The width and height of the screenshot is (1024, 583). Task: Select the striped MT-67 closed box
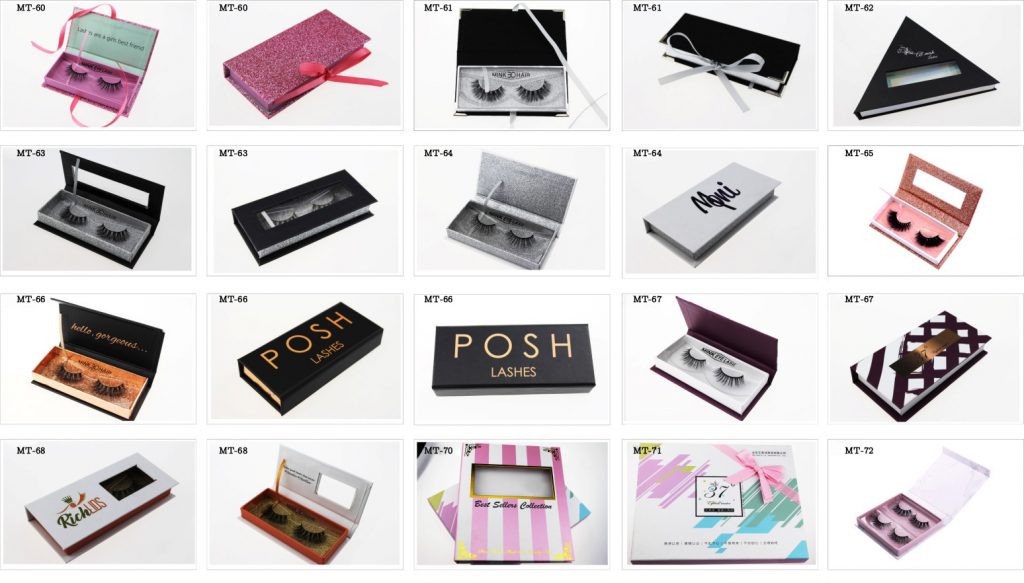pos(925,358)
